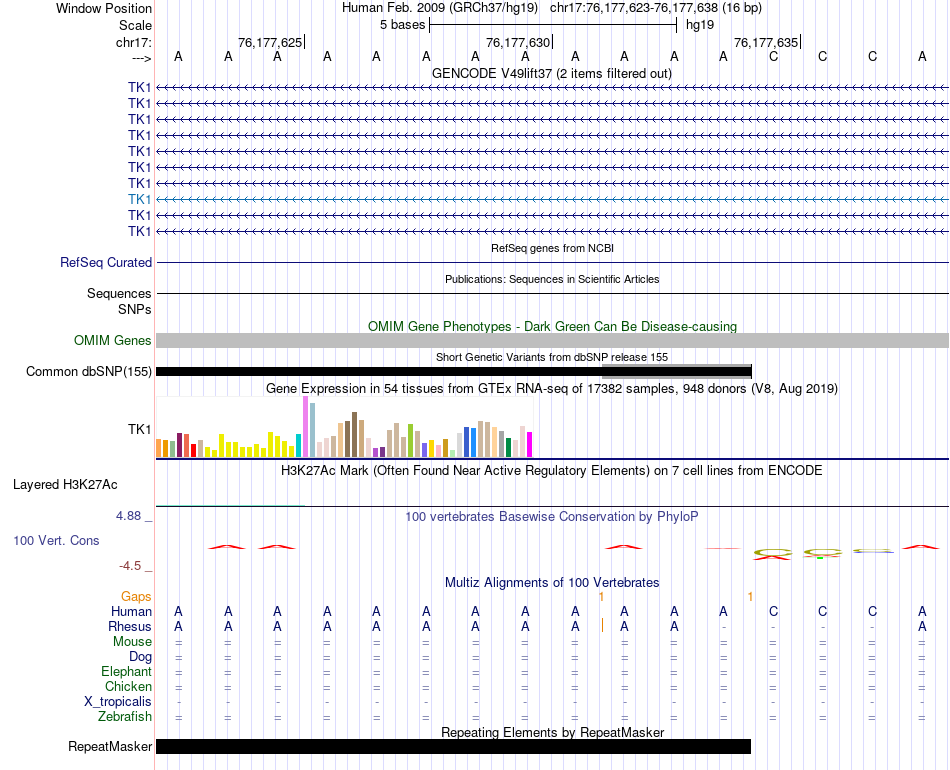The width and height of the screenshot is (950, 770).
Task: Click the RepeatMasker track label
Action: [110, 746]
